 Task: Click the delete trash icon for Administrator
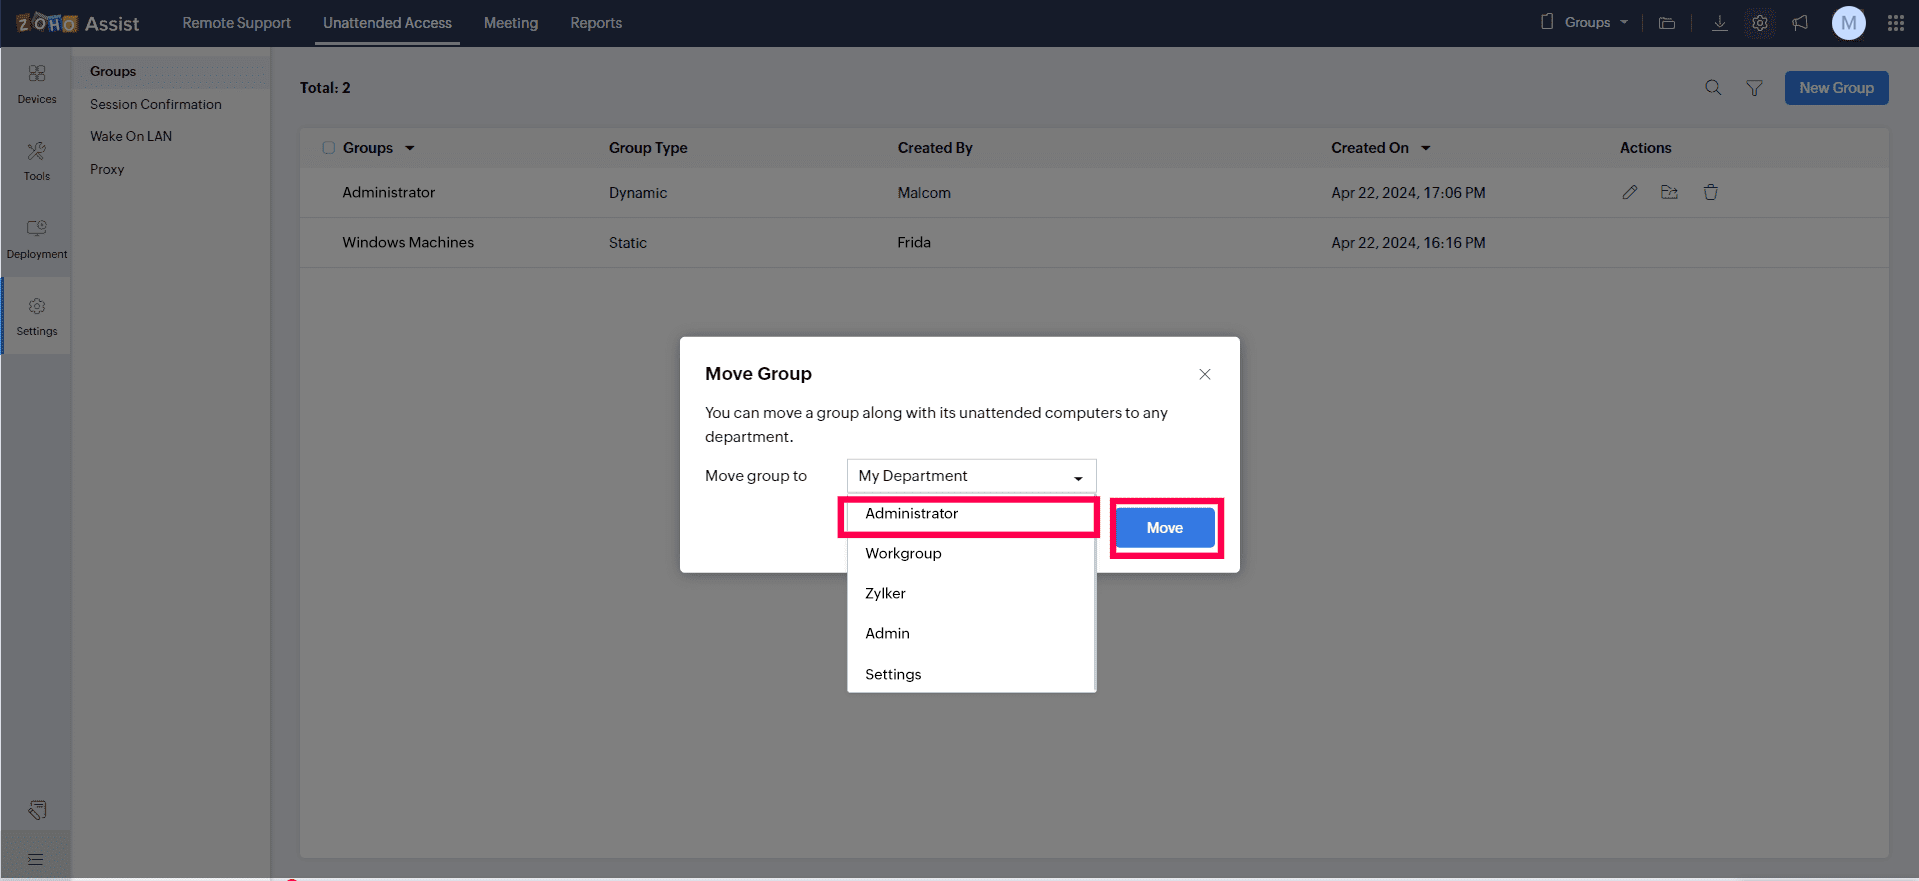(1710, 192)
